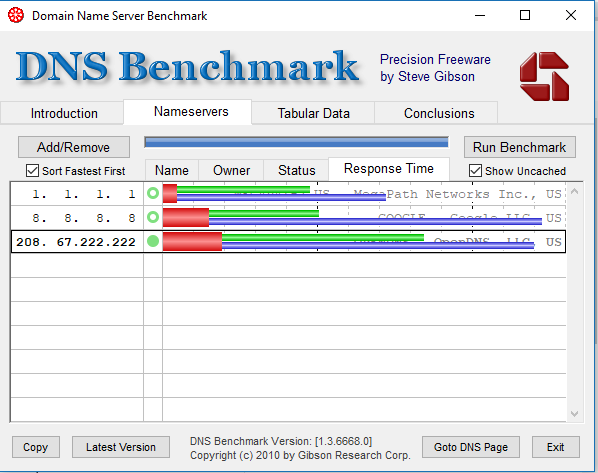Minimize the DNS Benchmark window

[x=480, y=15]
